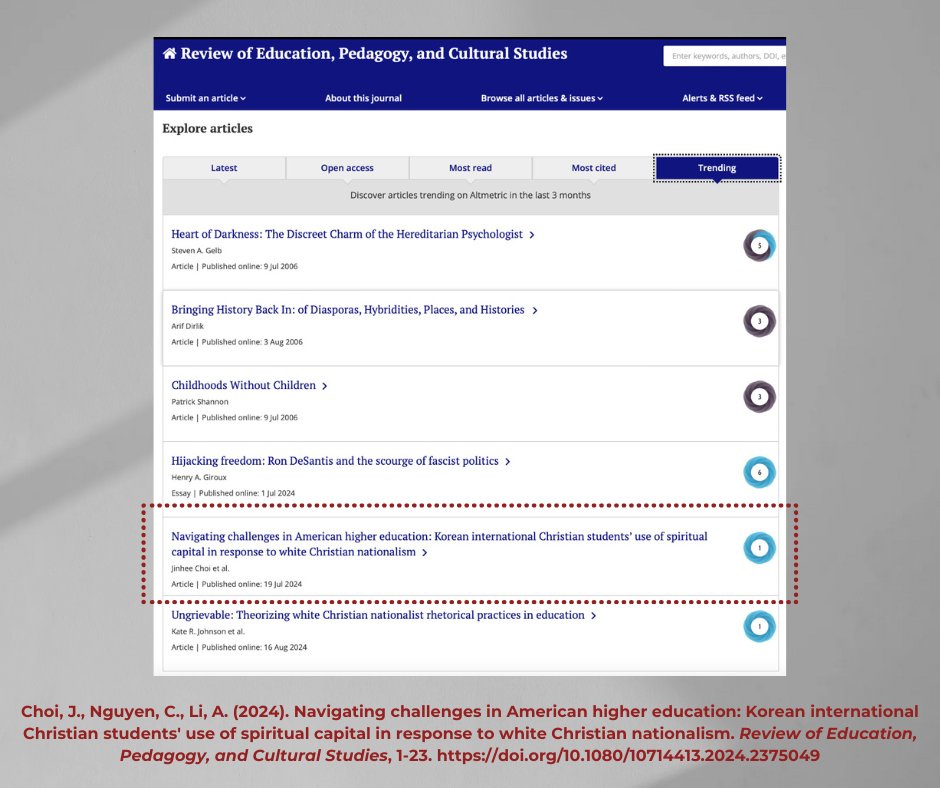Open Altmetric badge for Heart of Darkness article

[x=760, y=245]
